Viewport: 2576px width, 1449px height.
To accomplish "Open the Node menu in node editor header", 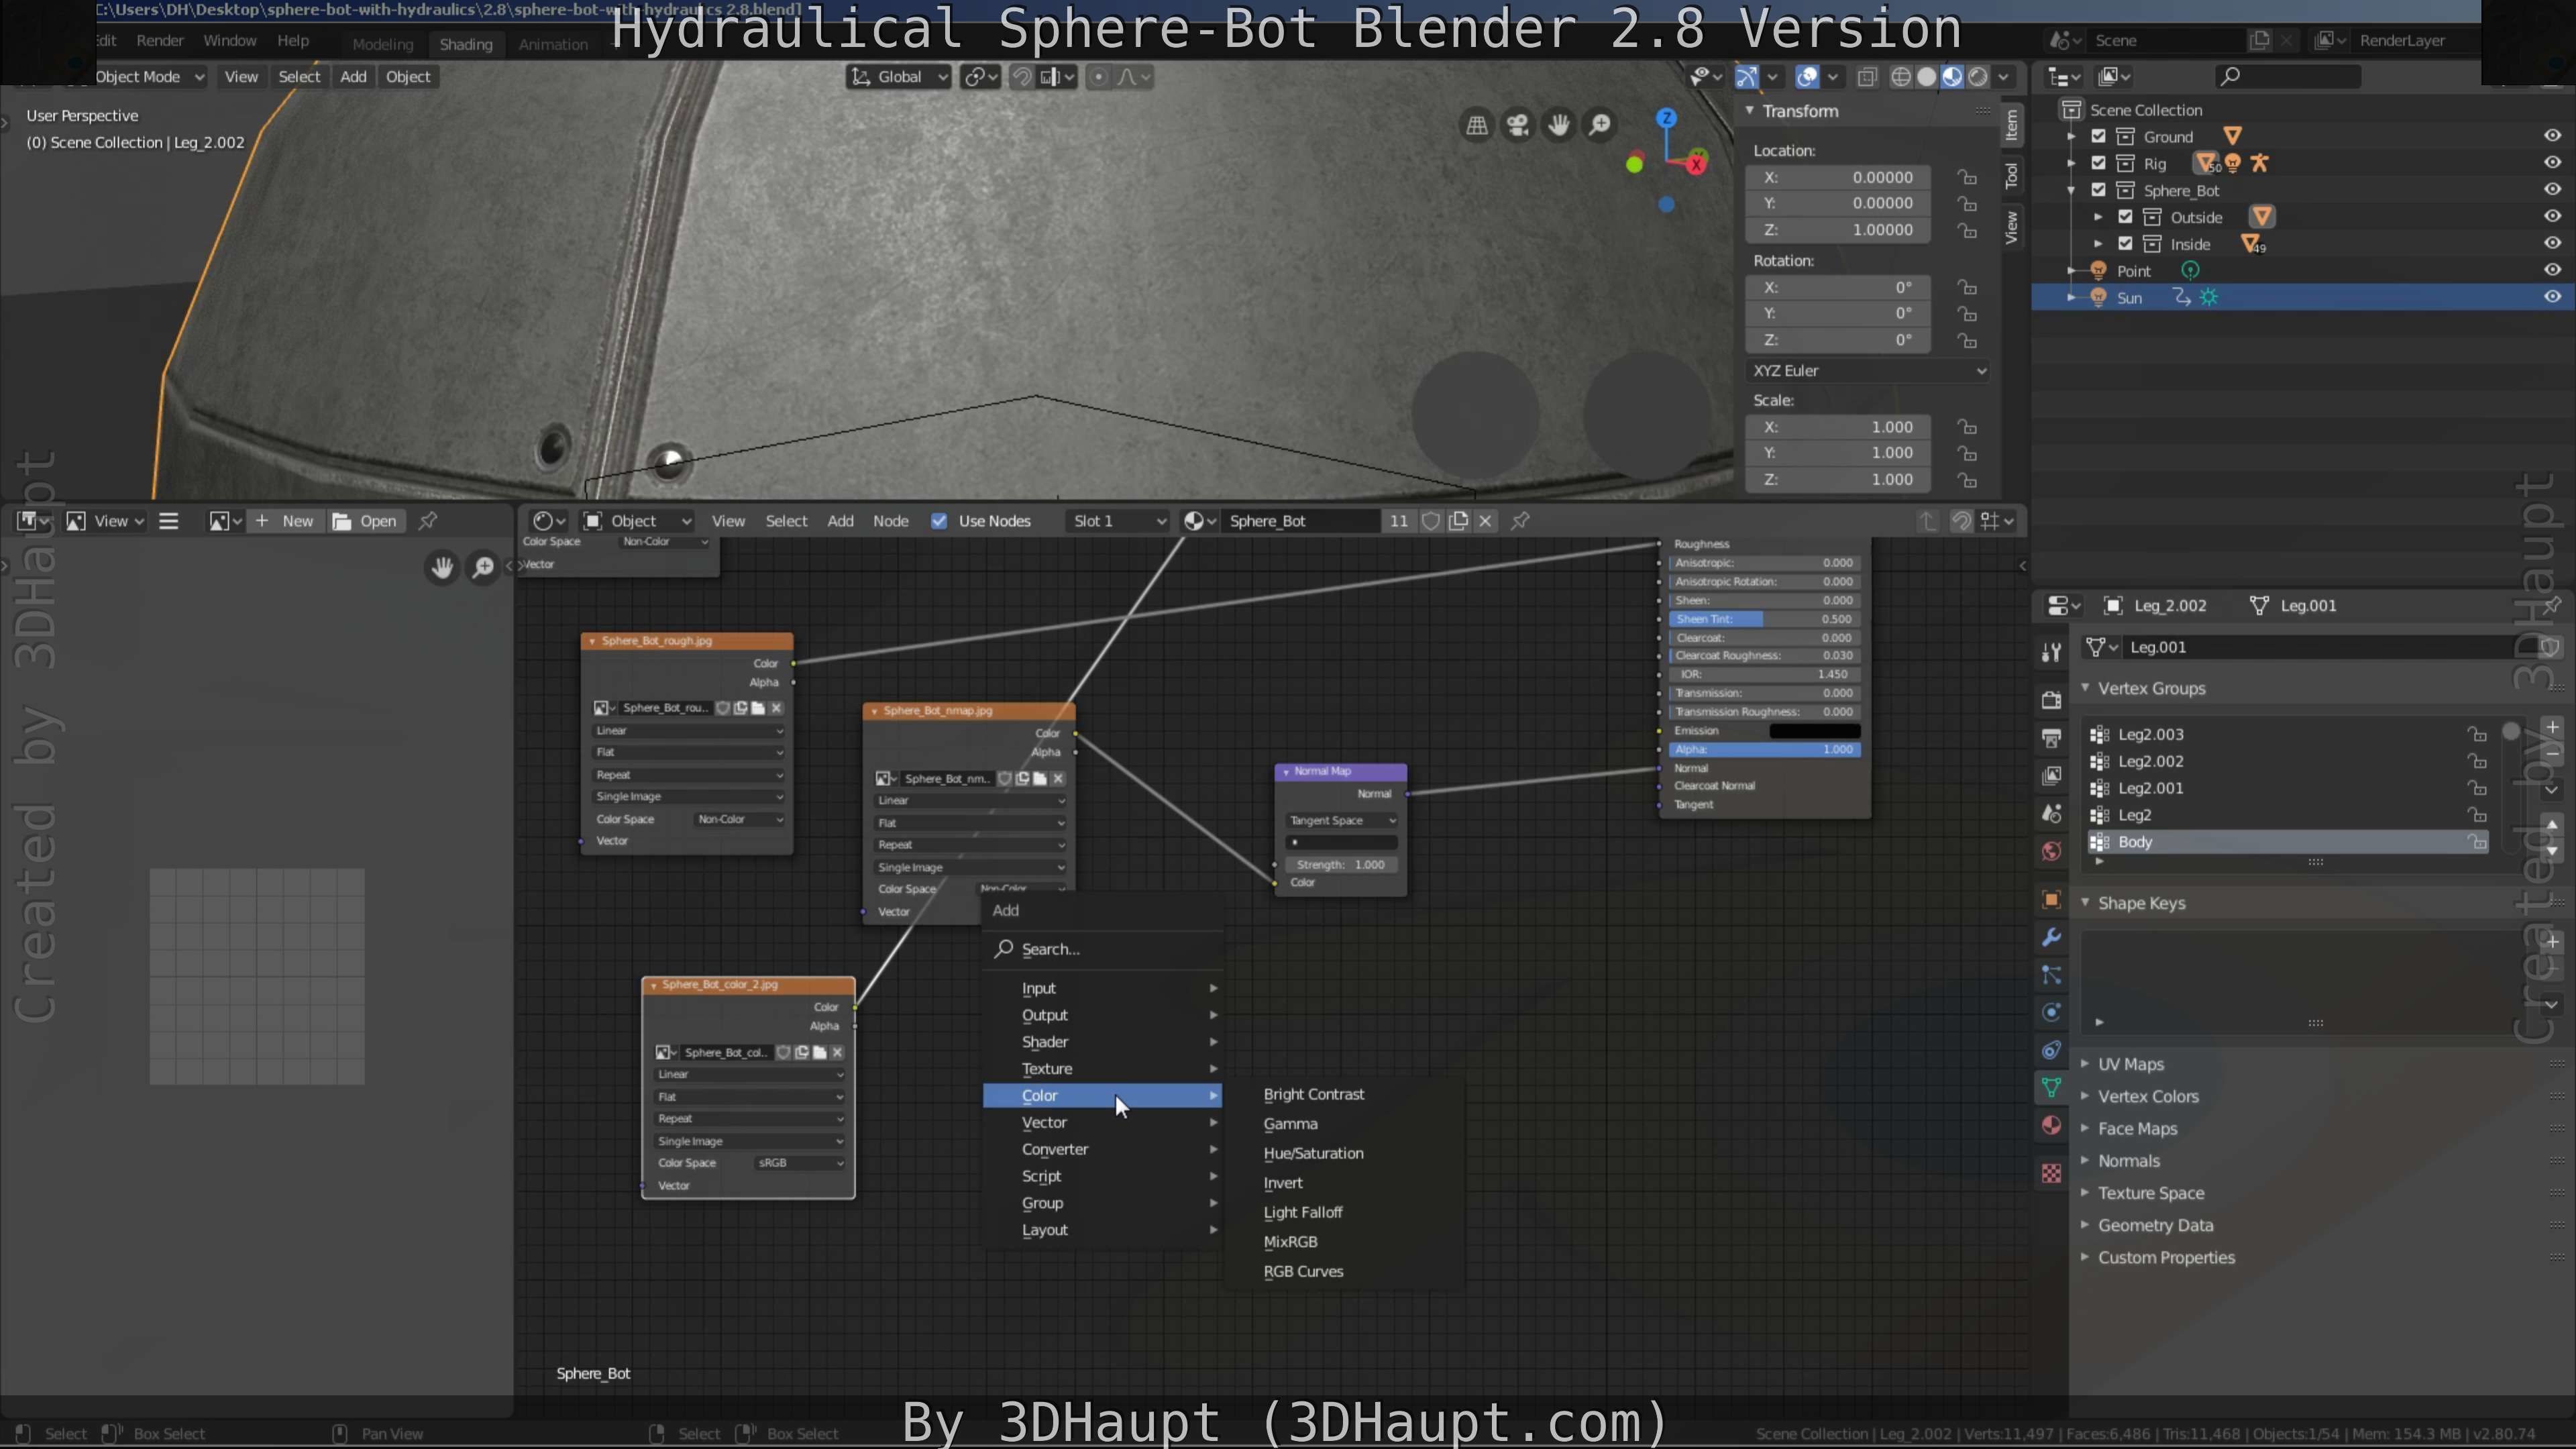I will coord(890,521).
